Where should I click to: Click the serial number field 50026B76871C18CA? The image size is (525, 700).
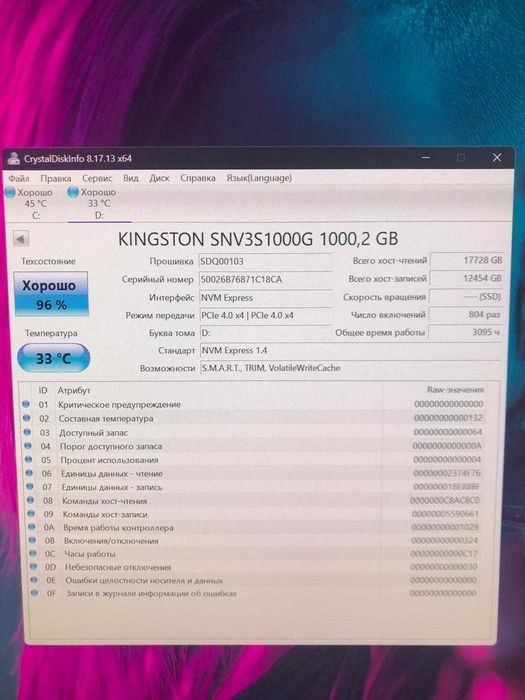266,279
